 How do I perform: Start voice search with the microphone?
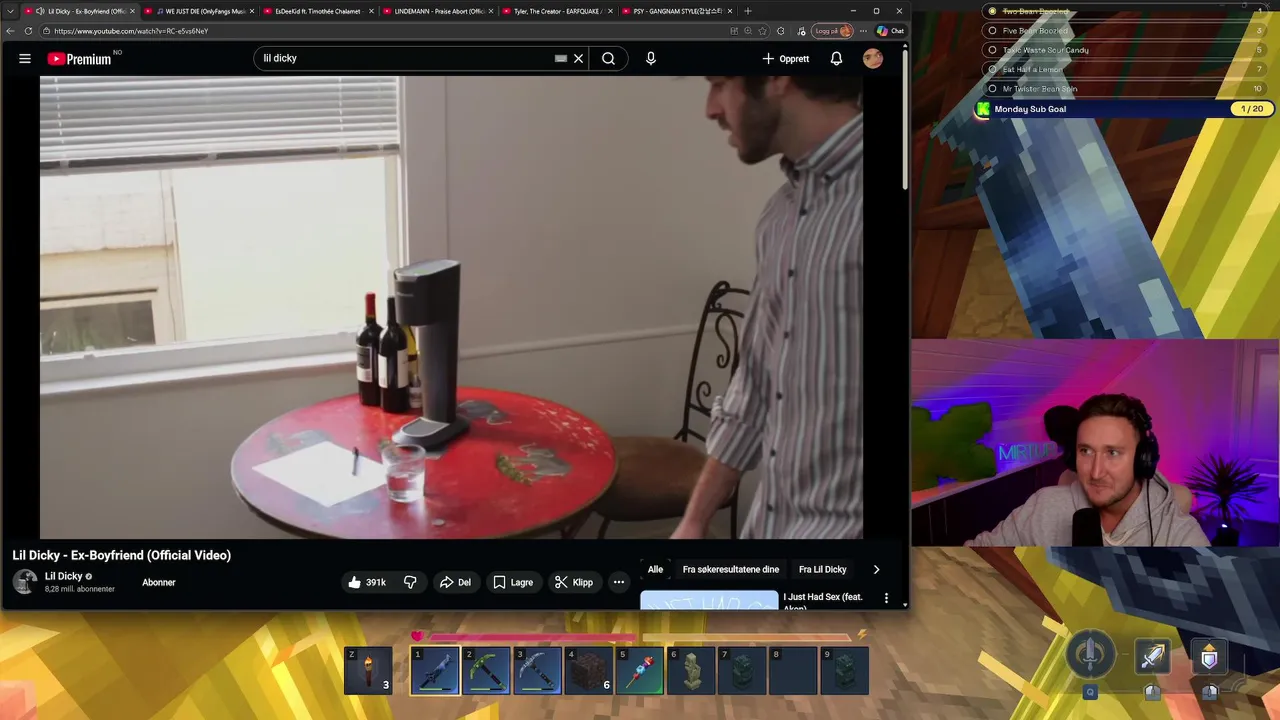651,59
